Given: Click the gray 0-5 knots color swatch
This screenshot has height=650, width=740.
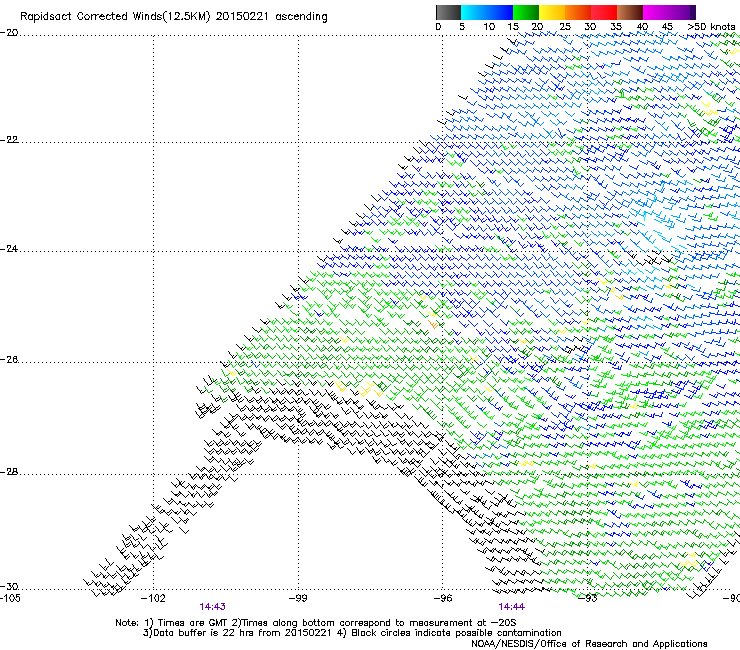Looking at the screenshot, I should click(x=448, y=12).
